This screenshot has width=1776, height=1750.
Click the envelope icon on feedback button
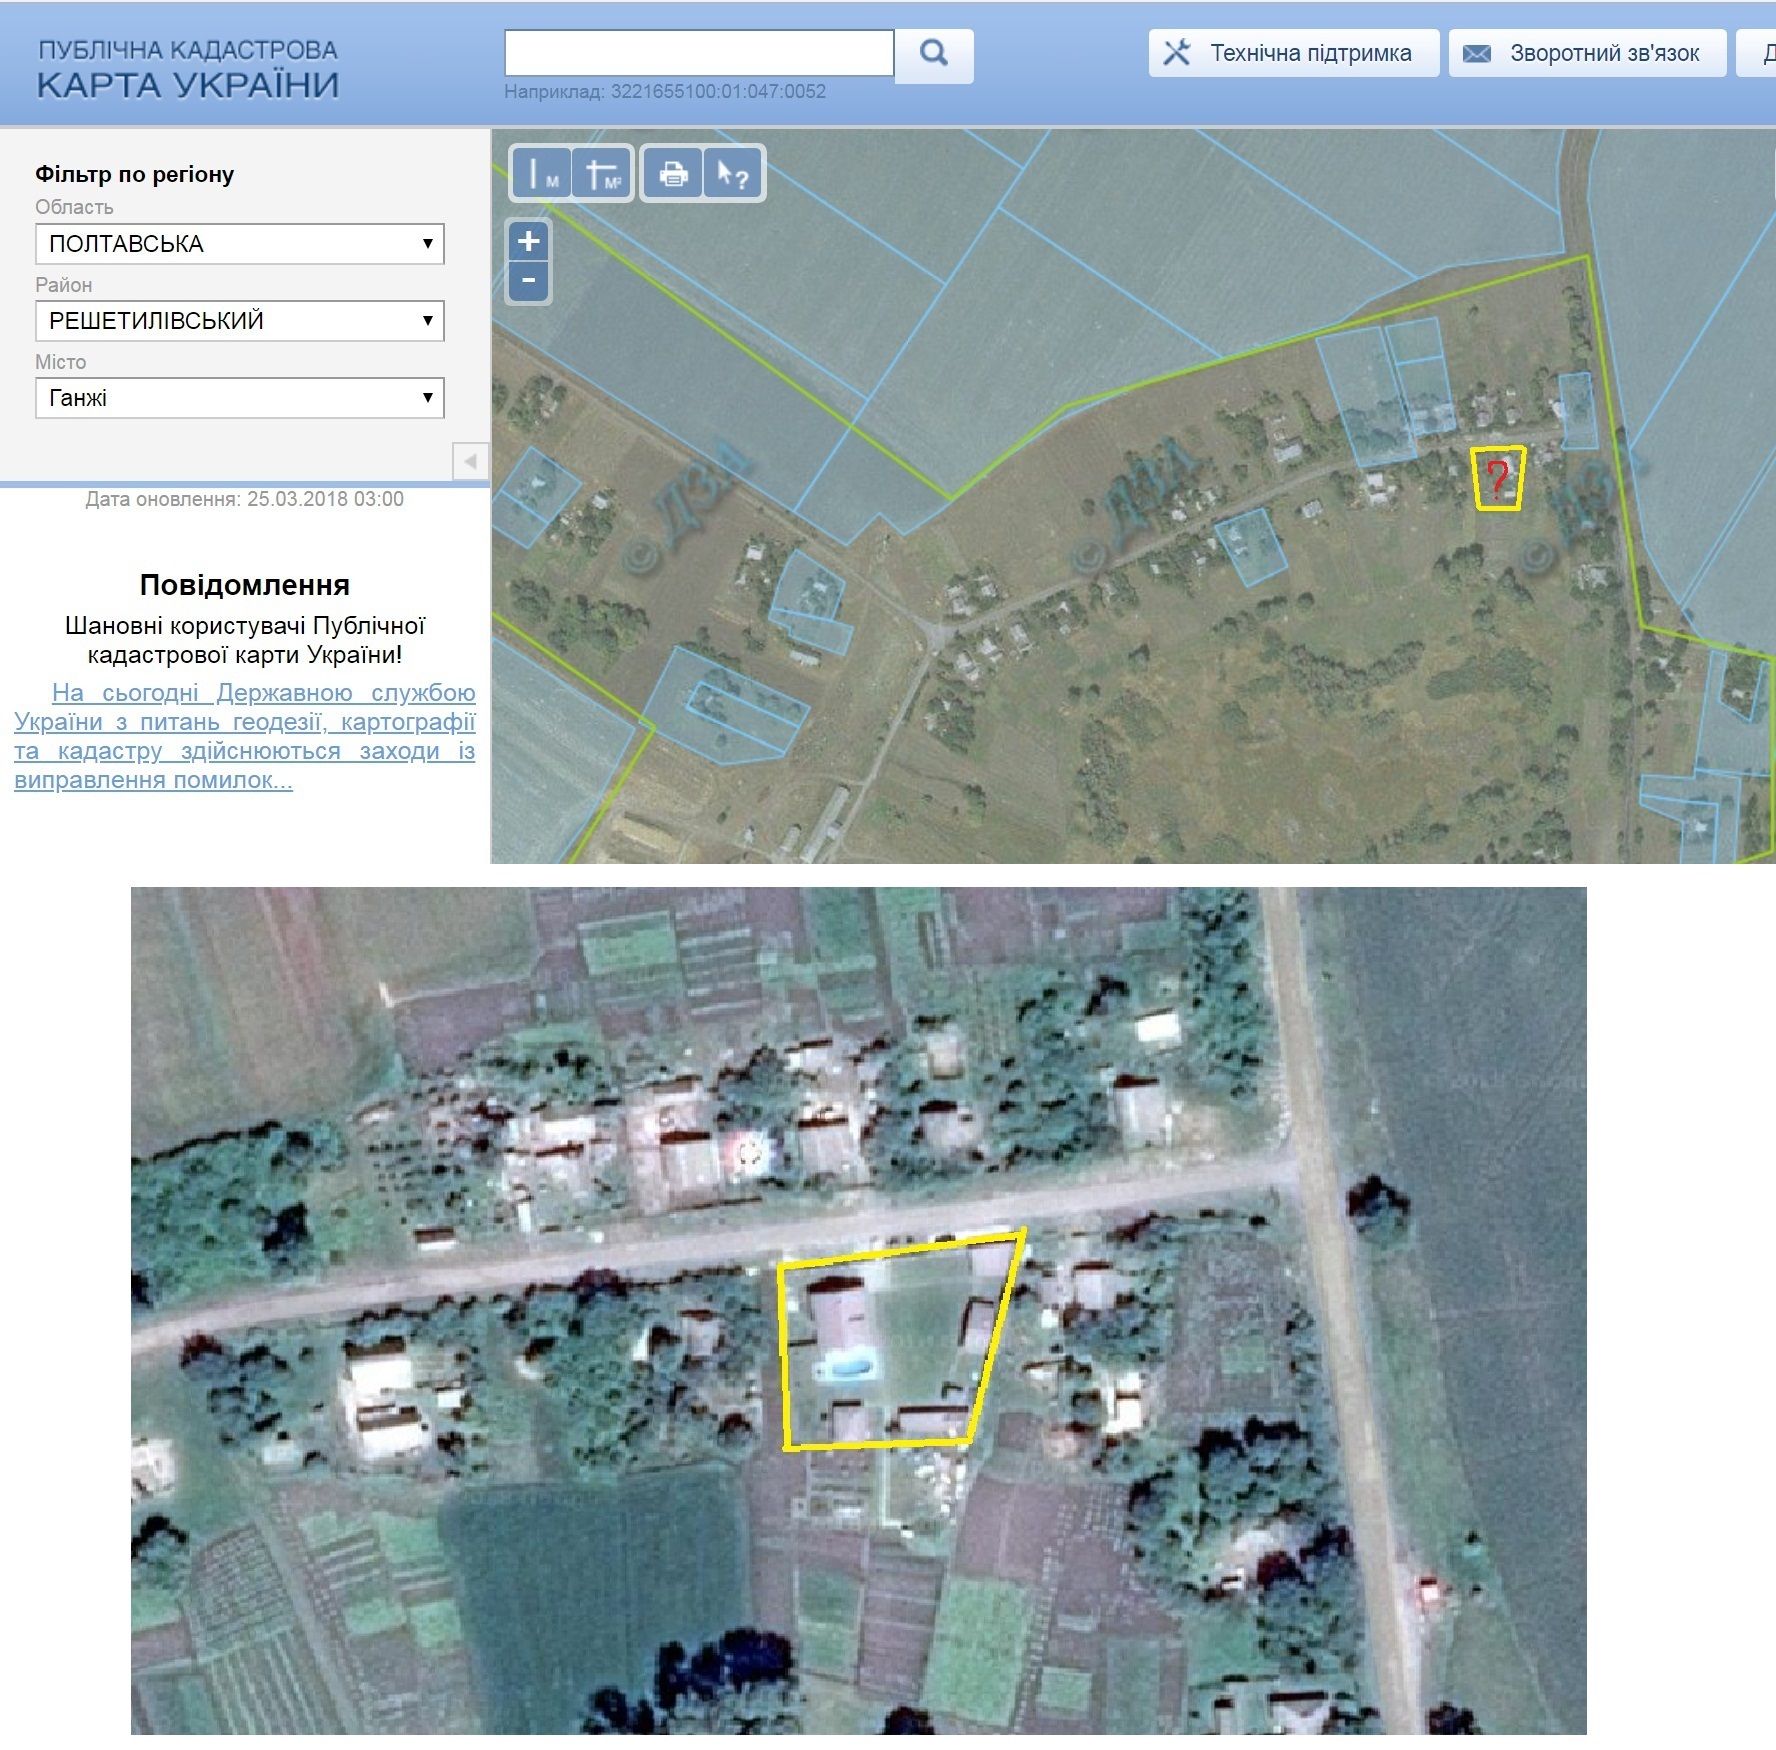click(1477, 54)
